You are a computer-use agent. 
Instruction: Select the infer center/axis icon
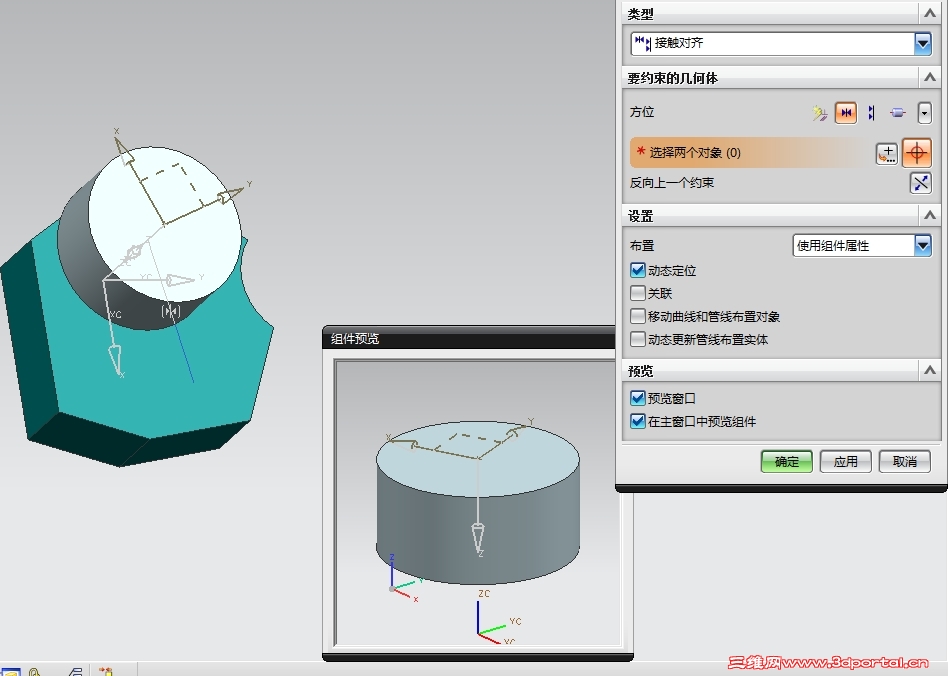pos(898,112)
